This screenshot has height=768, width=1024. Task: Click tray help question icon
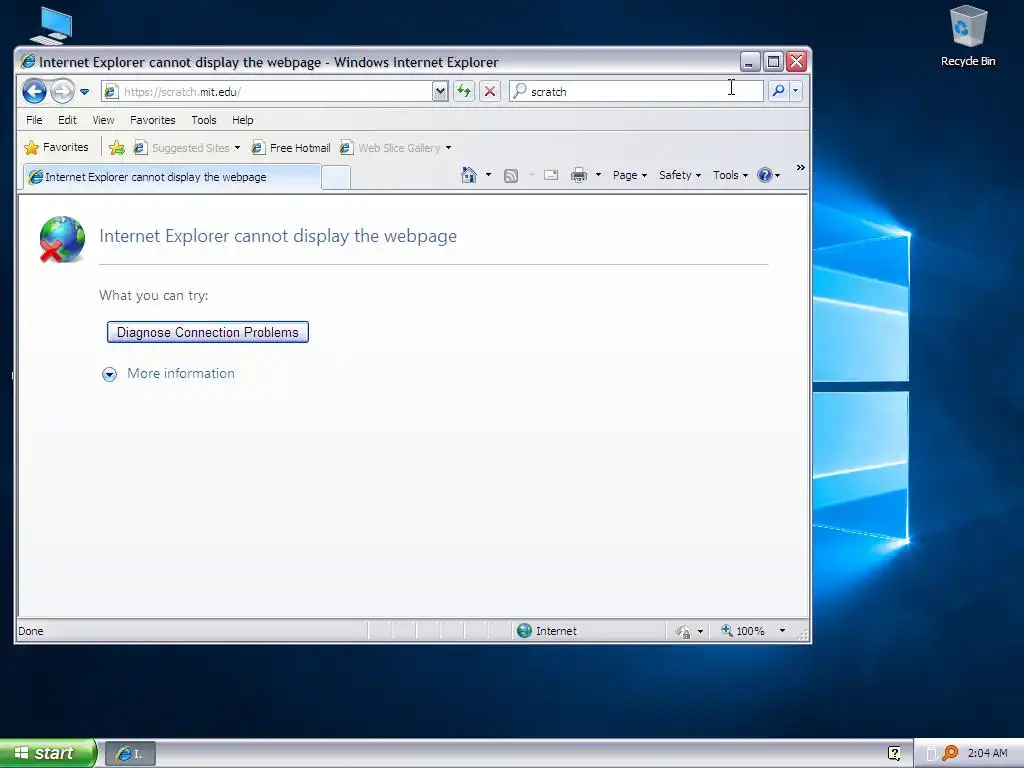894,753
